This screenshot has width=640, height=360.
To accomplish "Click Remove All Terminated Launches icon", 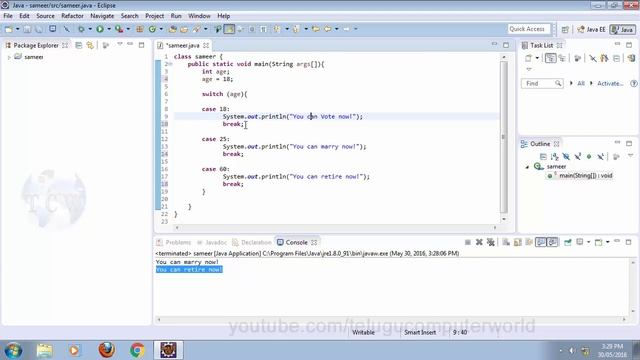I will [491, 242].
